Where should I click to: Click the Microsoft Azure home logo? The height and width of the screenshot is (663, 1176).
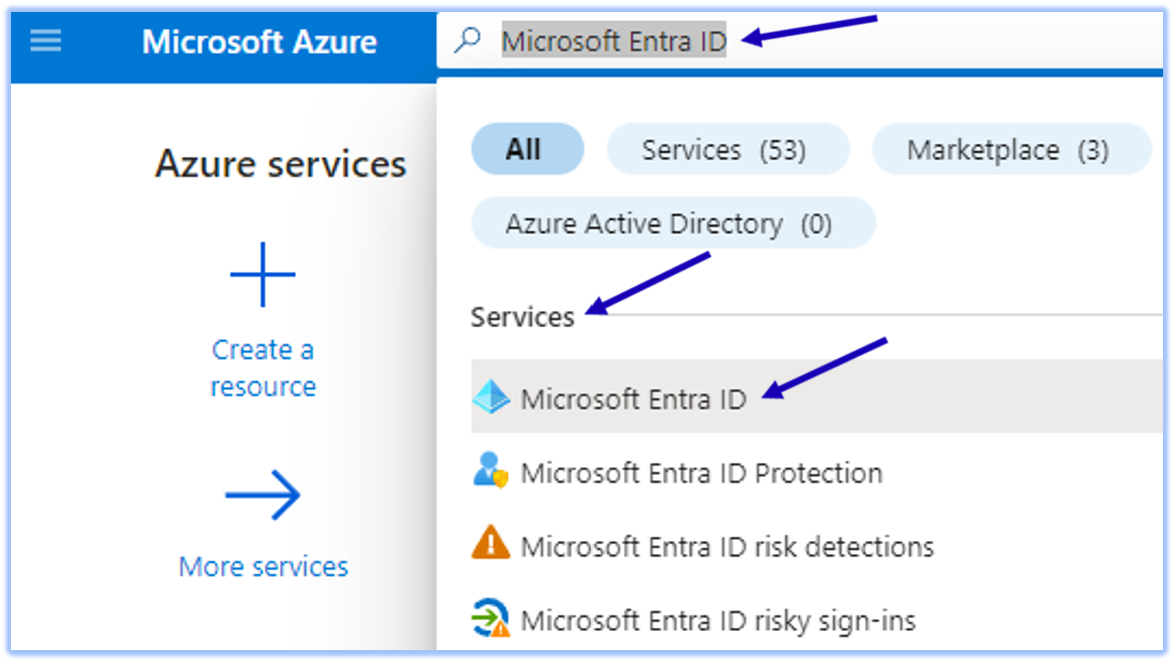click(260, 42)
